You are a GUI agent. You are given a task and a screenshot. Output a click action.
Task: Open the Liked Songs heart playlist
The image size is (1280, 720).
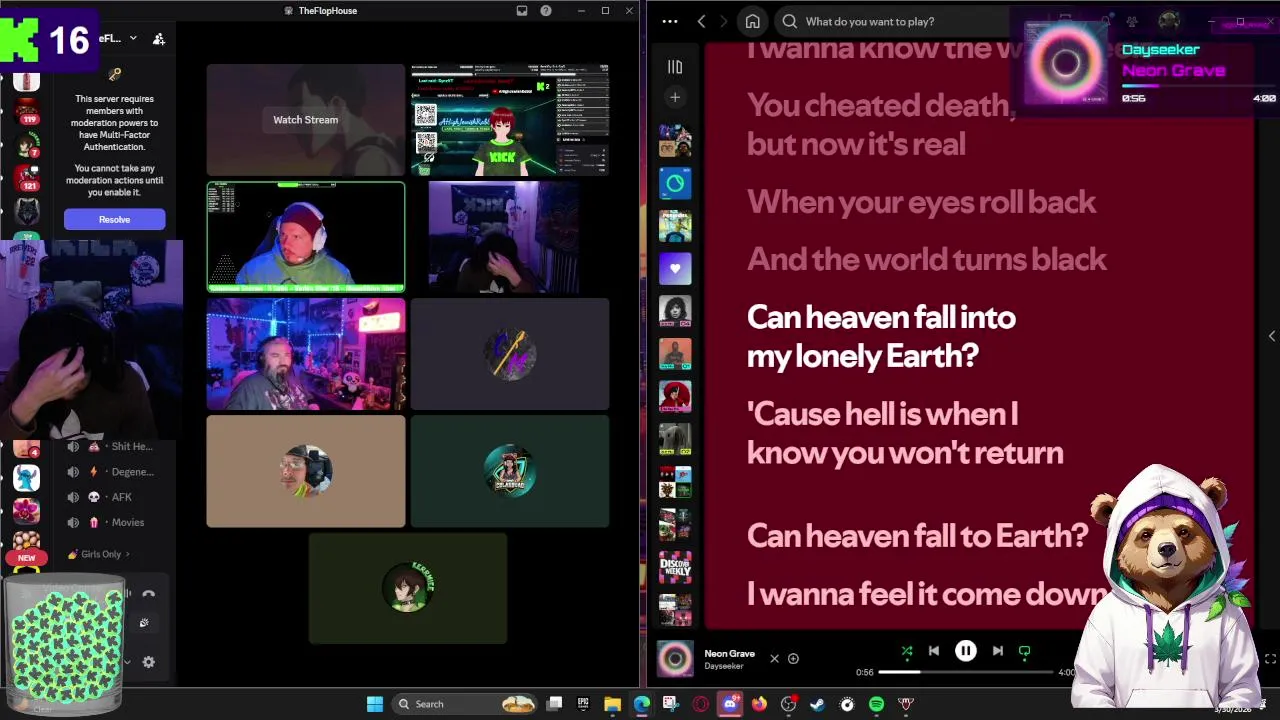coord(675,268)
